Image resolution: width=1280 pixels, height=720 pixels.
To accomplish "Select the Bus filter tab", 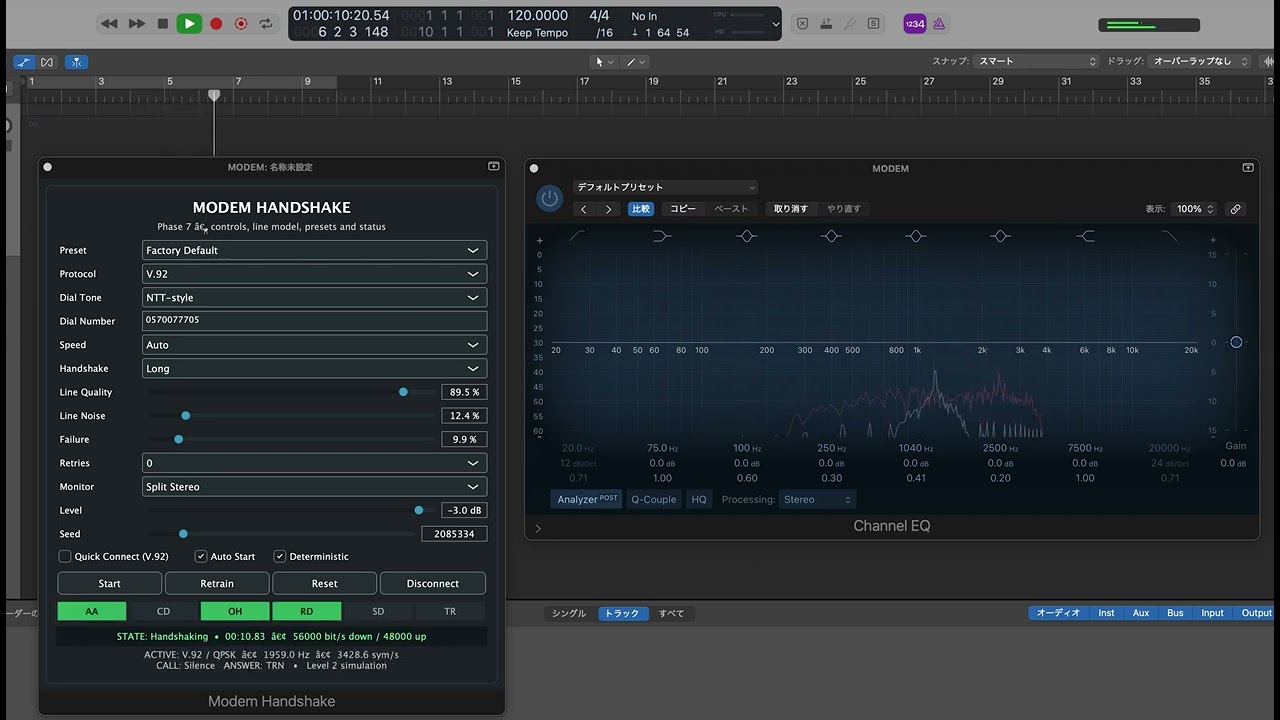I will click(x=1175, y=613).
